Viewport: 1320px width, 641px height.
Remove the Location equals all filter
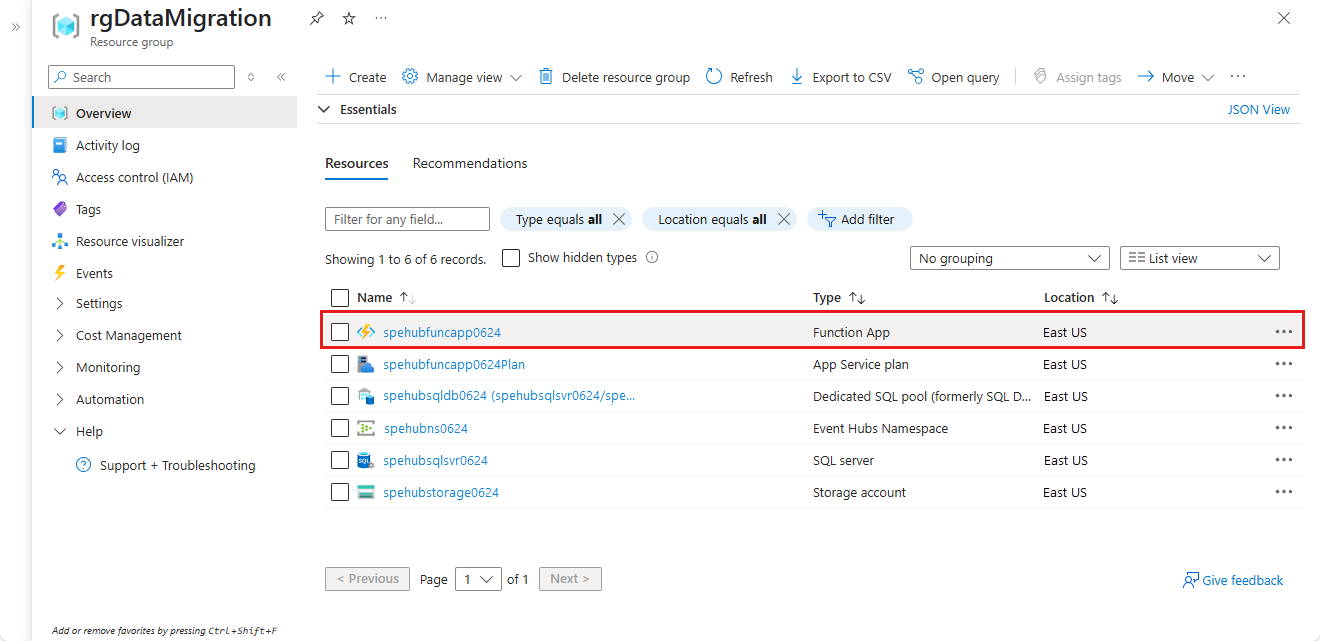[x=784, y=219]
